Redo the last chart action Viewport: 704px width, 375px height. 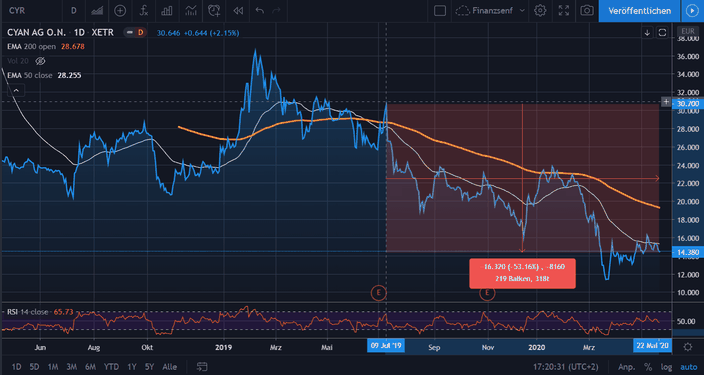point(277,10)
